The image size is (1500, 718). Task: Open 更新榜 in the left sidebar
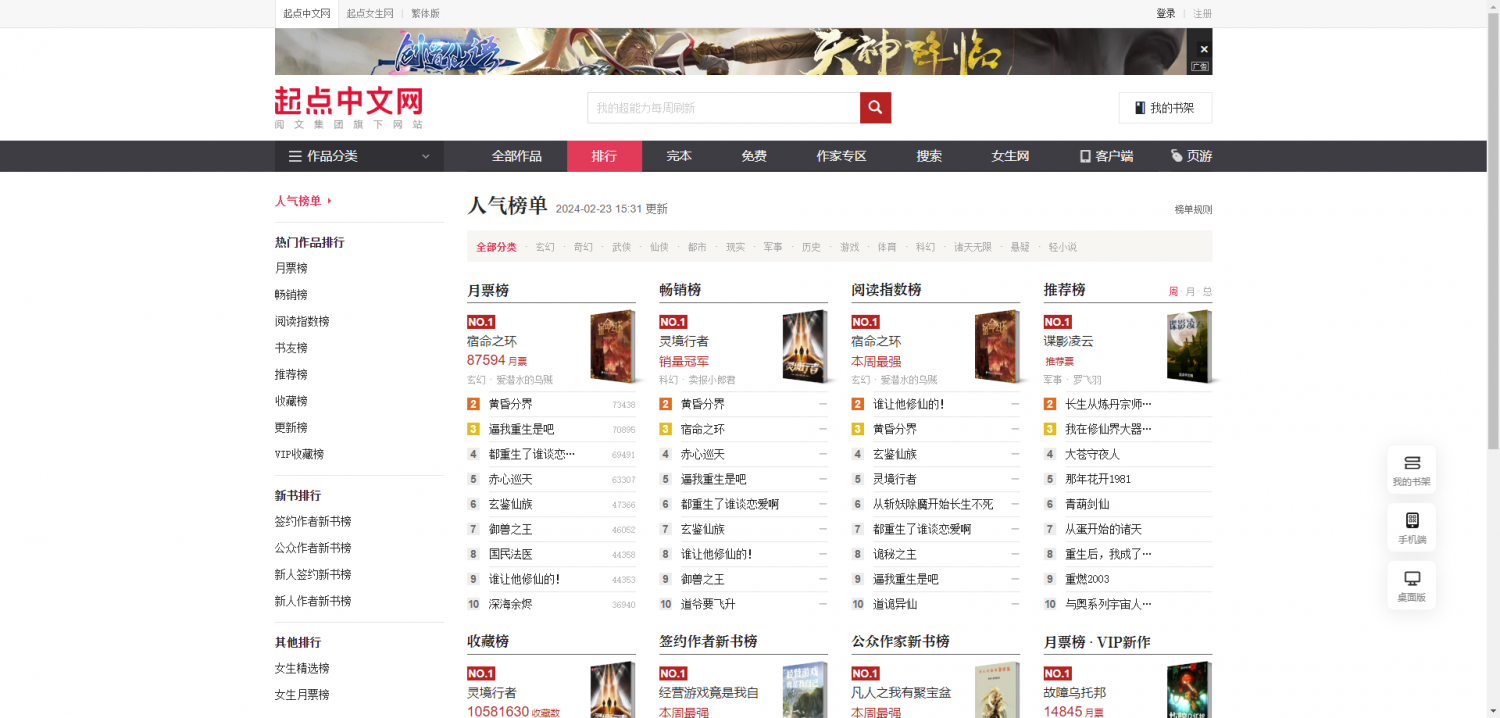(291, 428)
